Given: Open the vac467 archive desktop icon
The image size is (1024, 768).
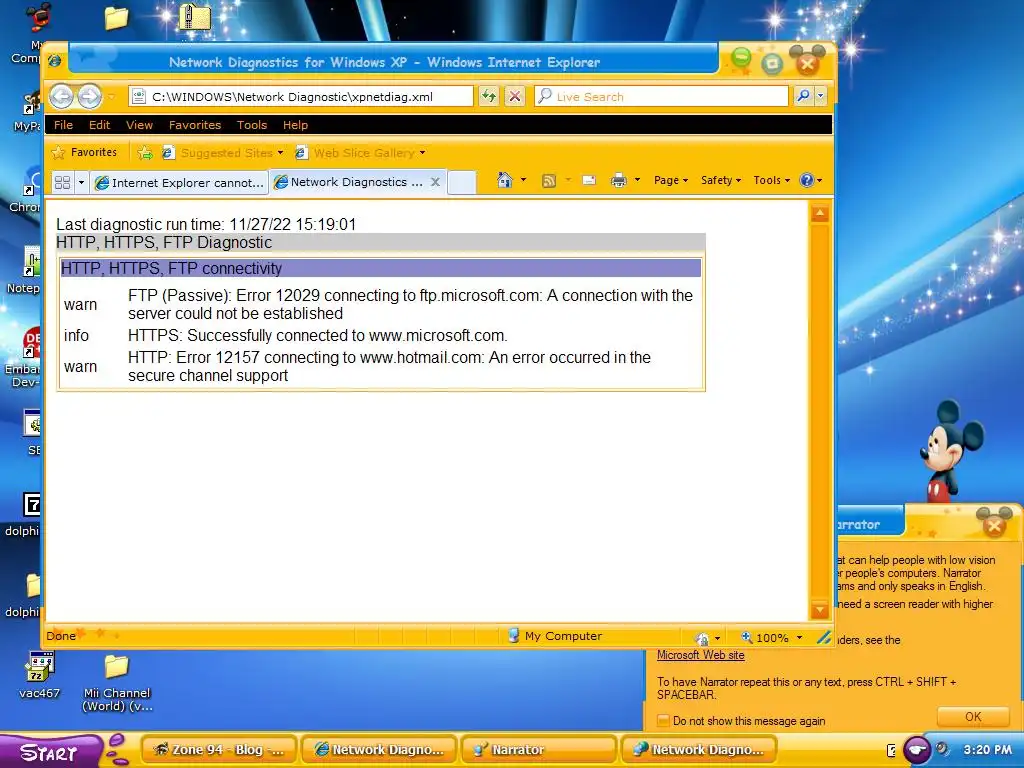Looking at the screenshot, I should pyautogui.click(x=39, y=677).
